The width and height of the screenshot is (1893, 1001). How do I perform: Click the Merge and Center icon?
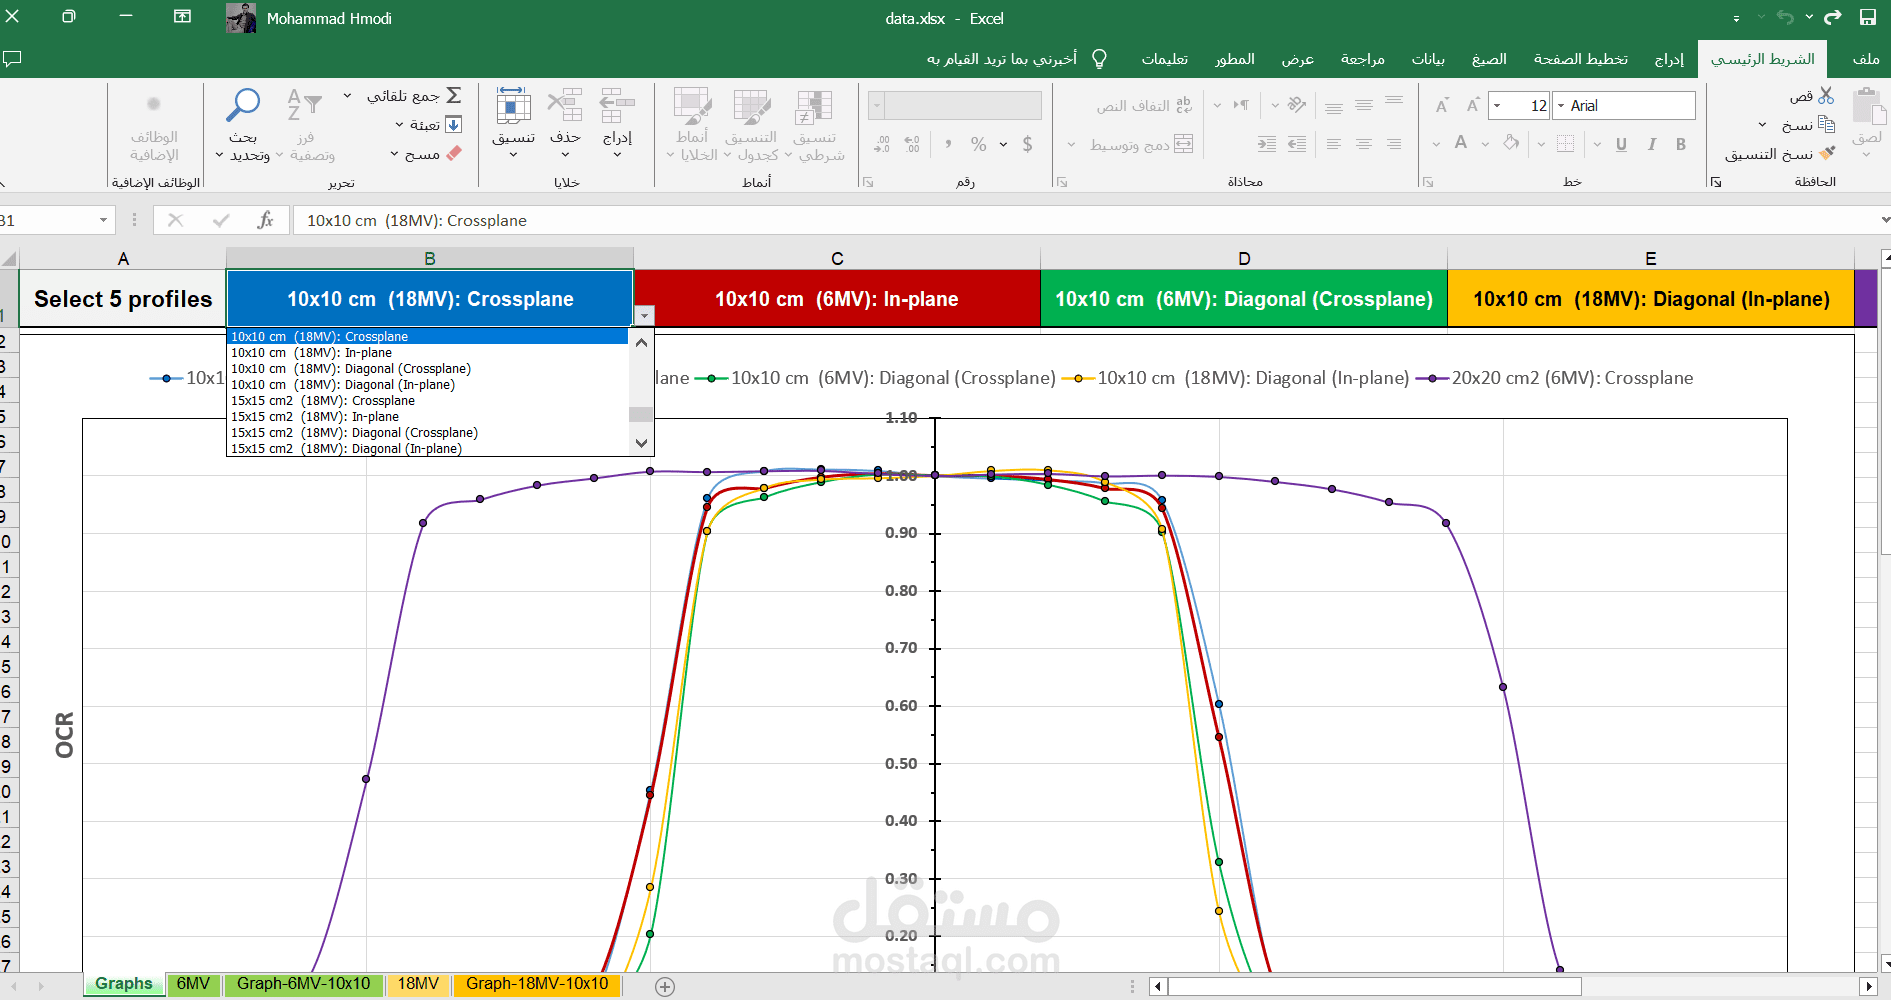click(x=1184, y=144)
